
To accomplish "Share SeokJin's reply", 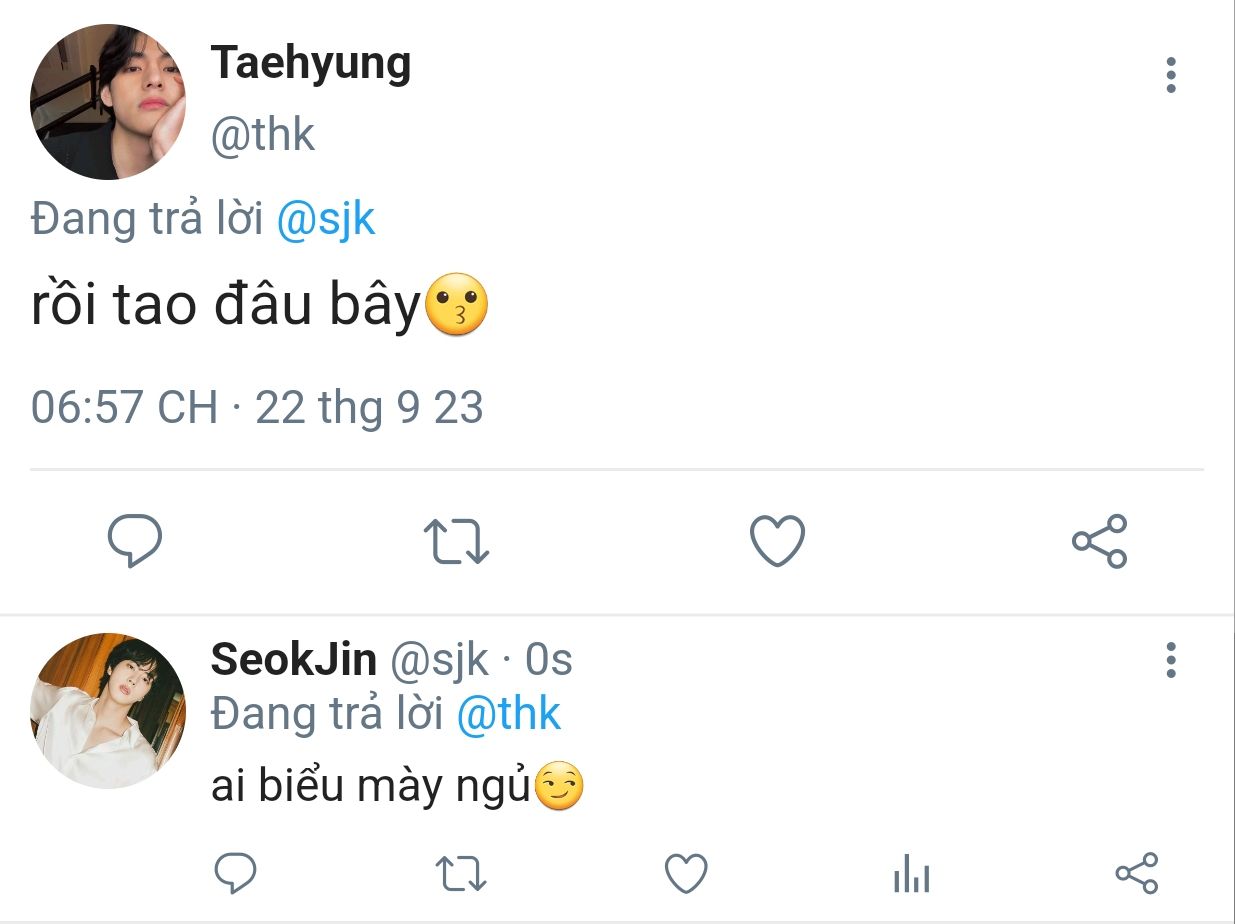I will pos(1136,873).
